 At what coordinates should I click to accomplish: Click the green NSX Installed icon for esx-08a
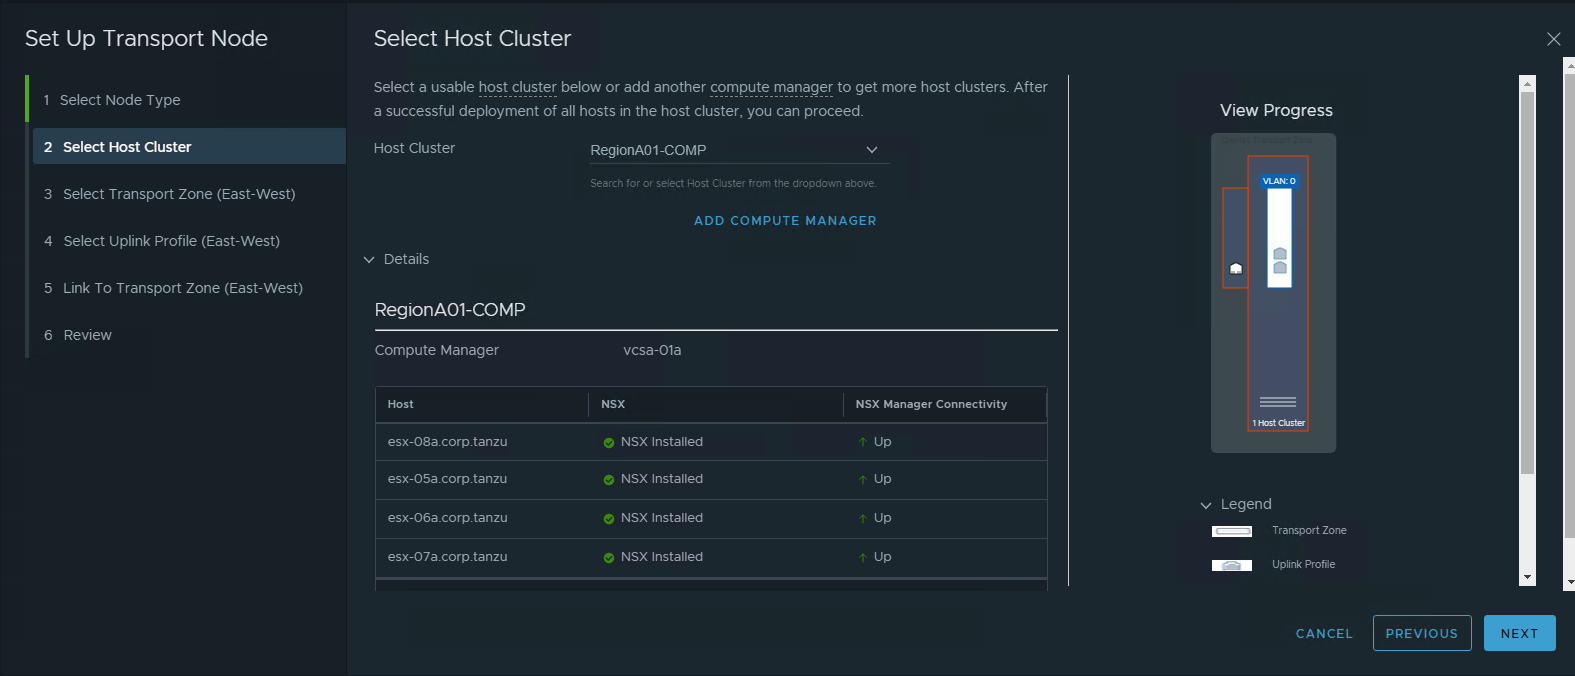coord(608,443)
